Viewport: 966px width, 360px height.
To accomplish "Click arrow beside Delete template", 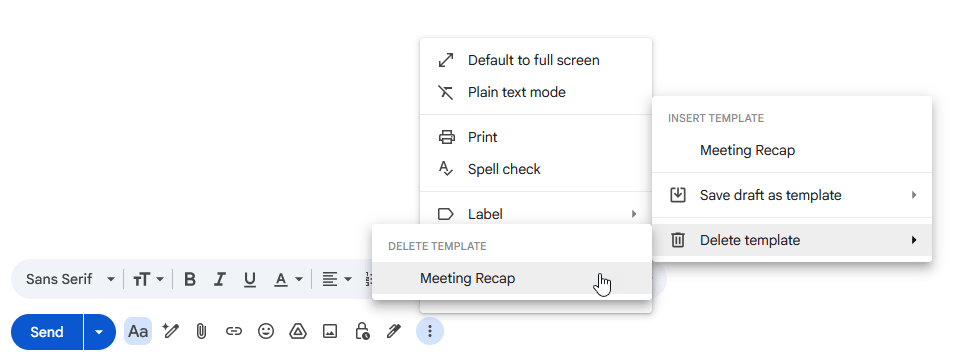I will tap(914, 240).
